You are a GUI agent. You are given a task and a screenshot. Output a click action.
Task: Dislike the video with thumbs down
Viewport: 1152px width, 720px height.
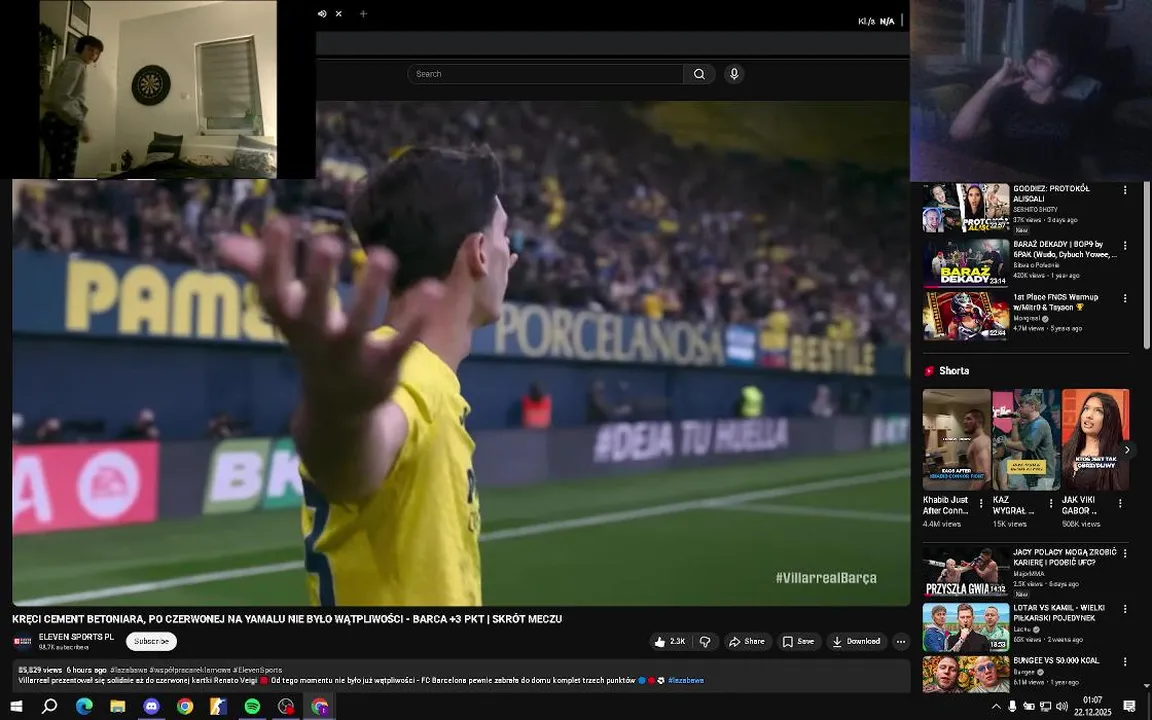[x=705, y=641]
